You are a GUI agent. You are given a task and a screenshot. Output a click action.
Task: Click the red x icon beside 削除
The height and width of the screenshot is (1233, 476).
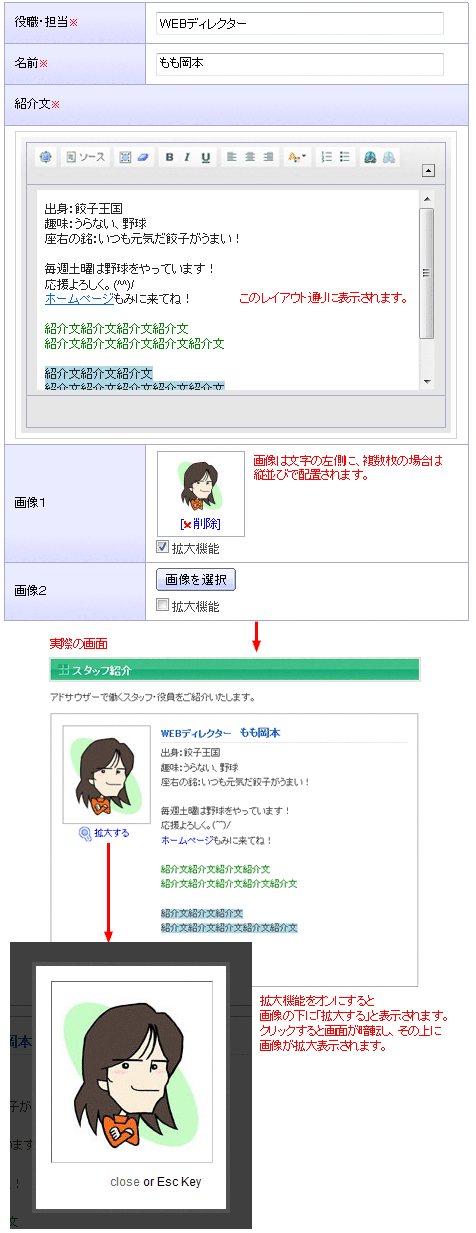point(187,524)
